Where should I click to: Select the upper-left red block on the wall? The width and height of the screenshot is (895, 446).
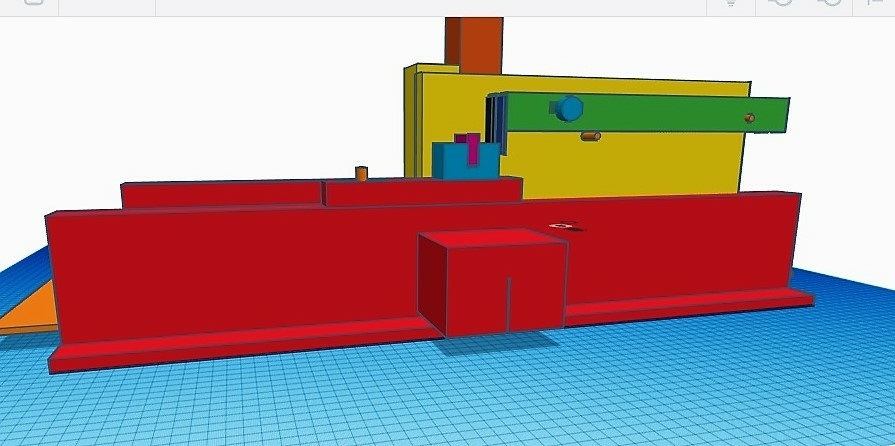221,194
